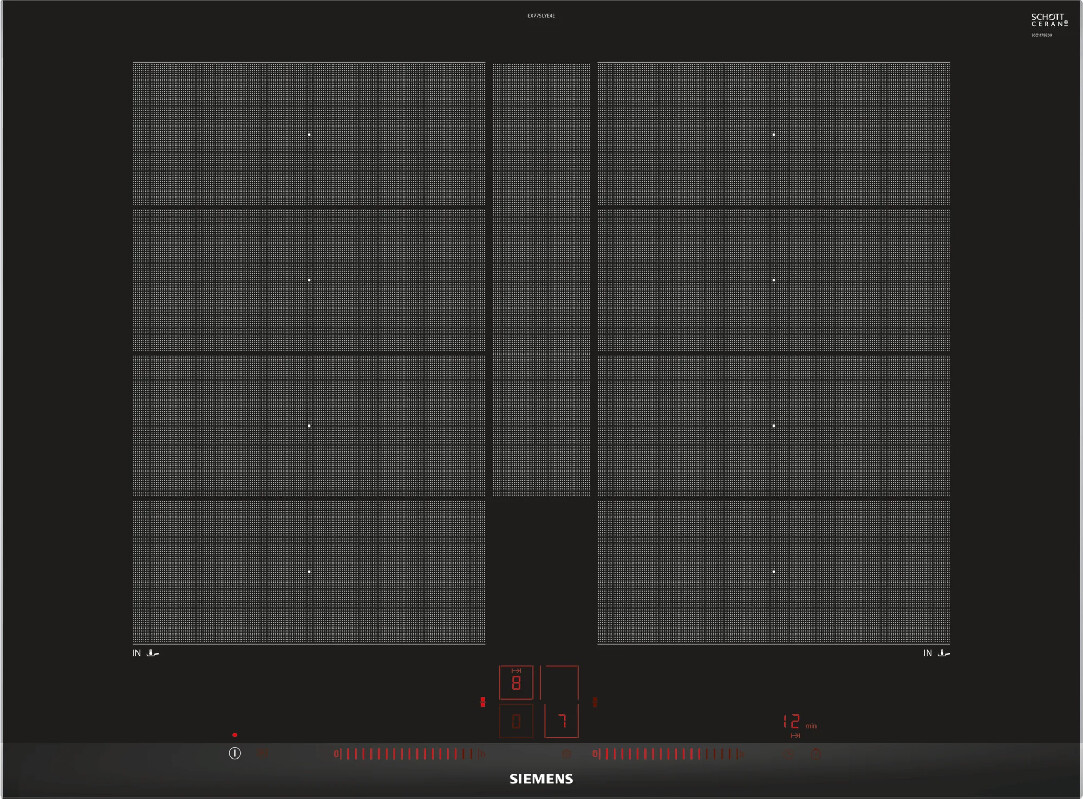1083x799 pixels.
Task: Select the empty top-right zone display box
Action: (x=560, y=683)
